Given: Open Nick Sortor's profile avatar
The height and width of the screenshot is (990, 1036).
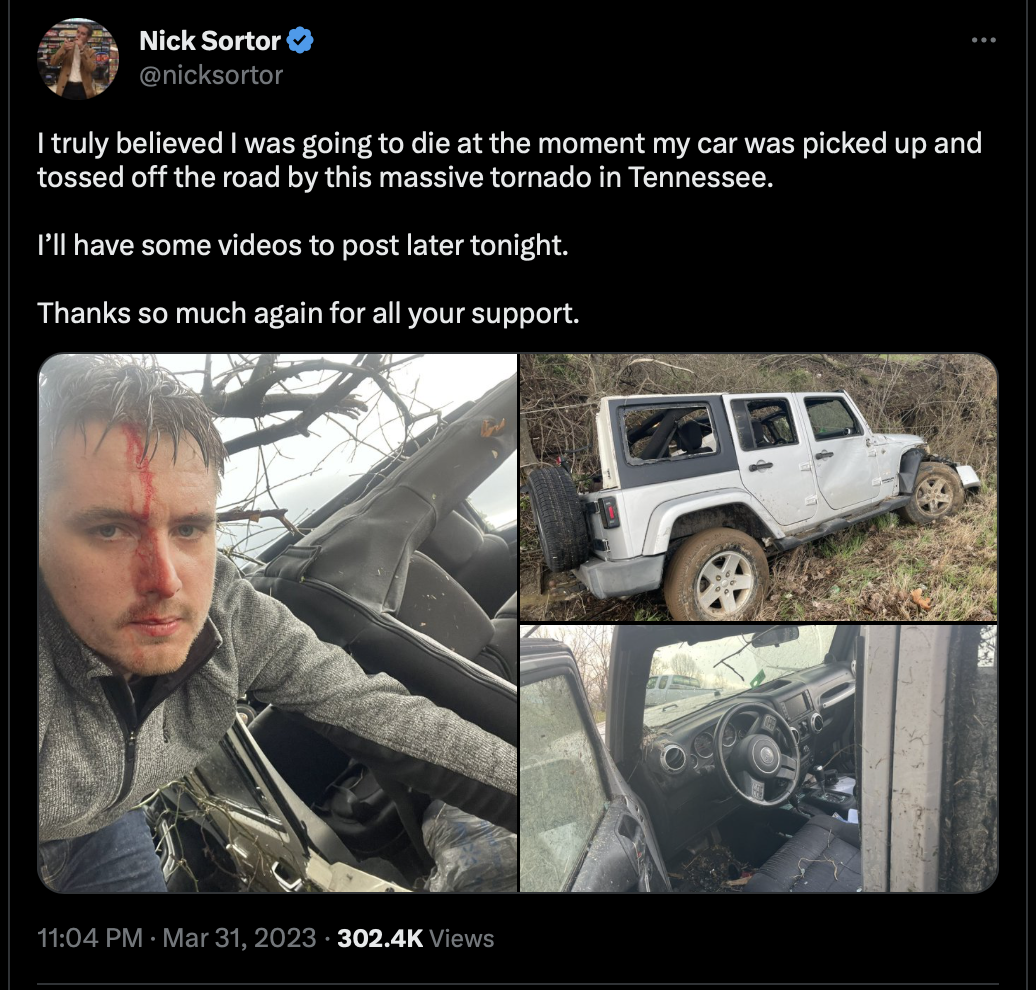Looking at the screenshot, I should (78, 58).
